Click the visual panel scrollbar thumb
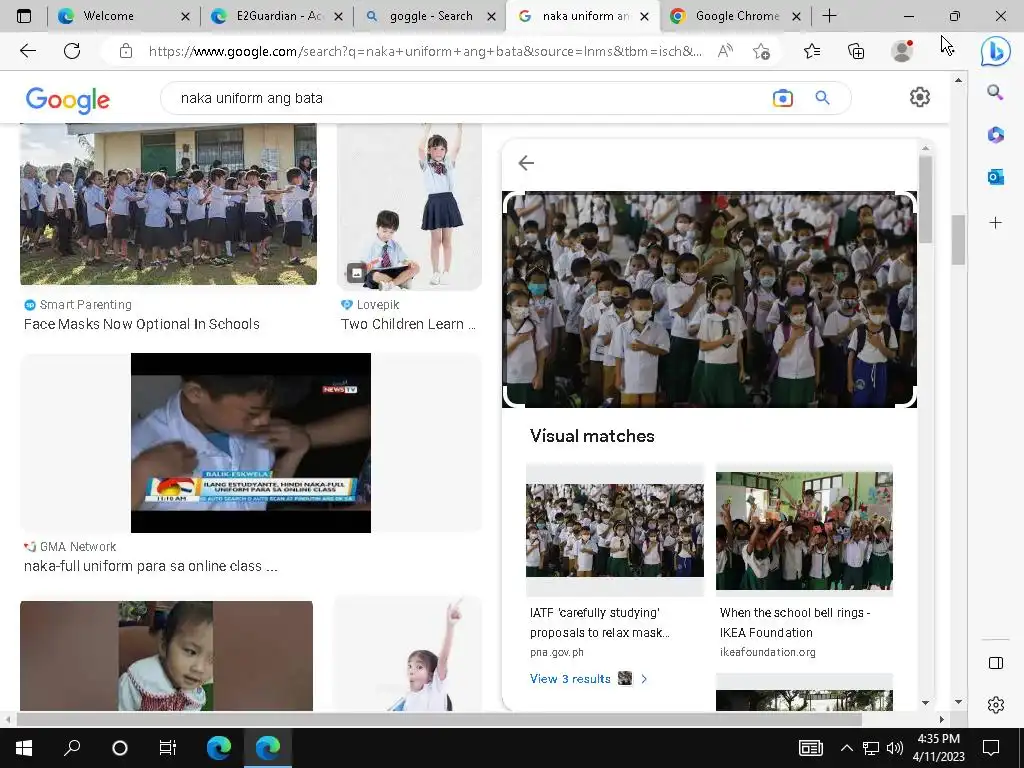The width and height of the screenshot is (1024, 768). (925, 199)
